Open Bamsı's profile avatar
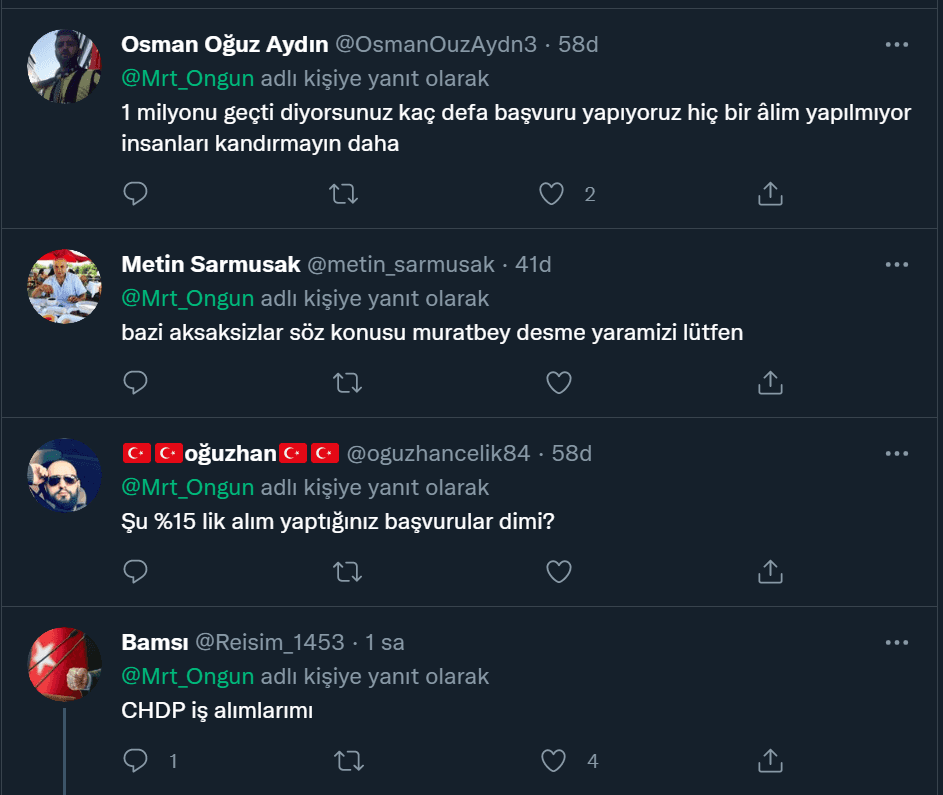This screenshot has width=943, height=795. point(64,664)
